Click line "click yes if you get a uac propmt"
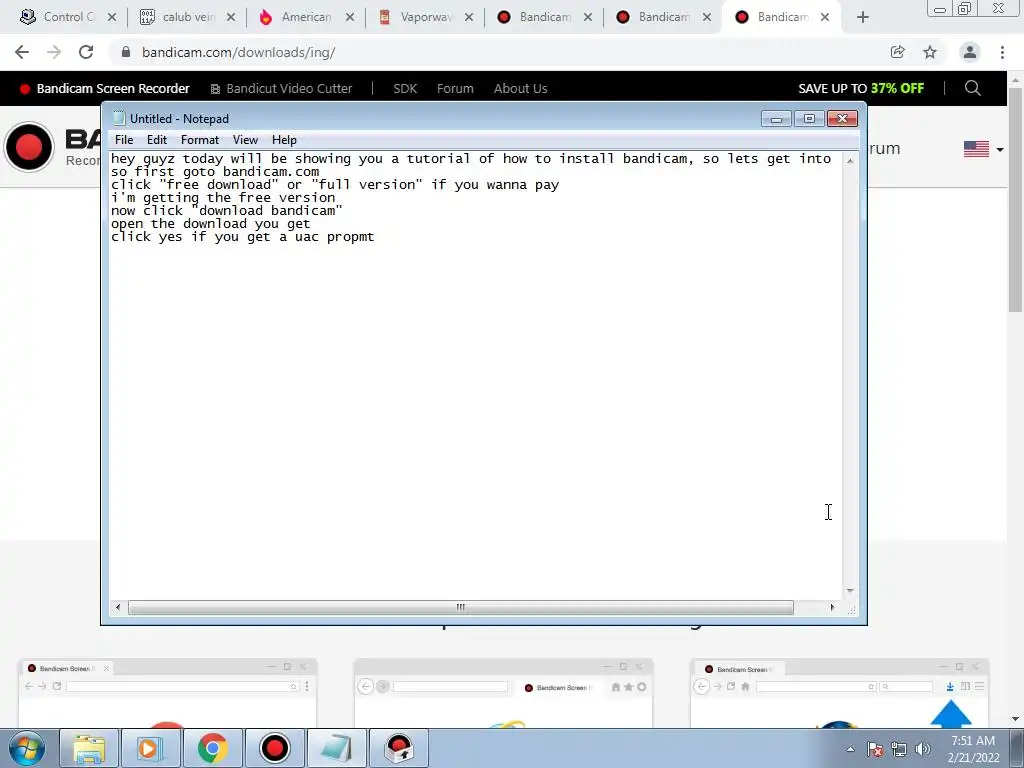Image resolution: width=1024 pixels, height=768 pixels. (x=242, y=236)
